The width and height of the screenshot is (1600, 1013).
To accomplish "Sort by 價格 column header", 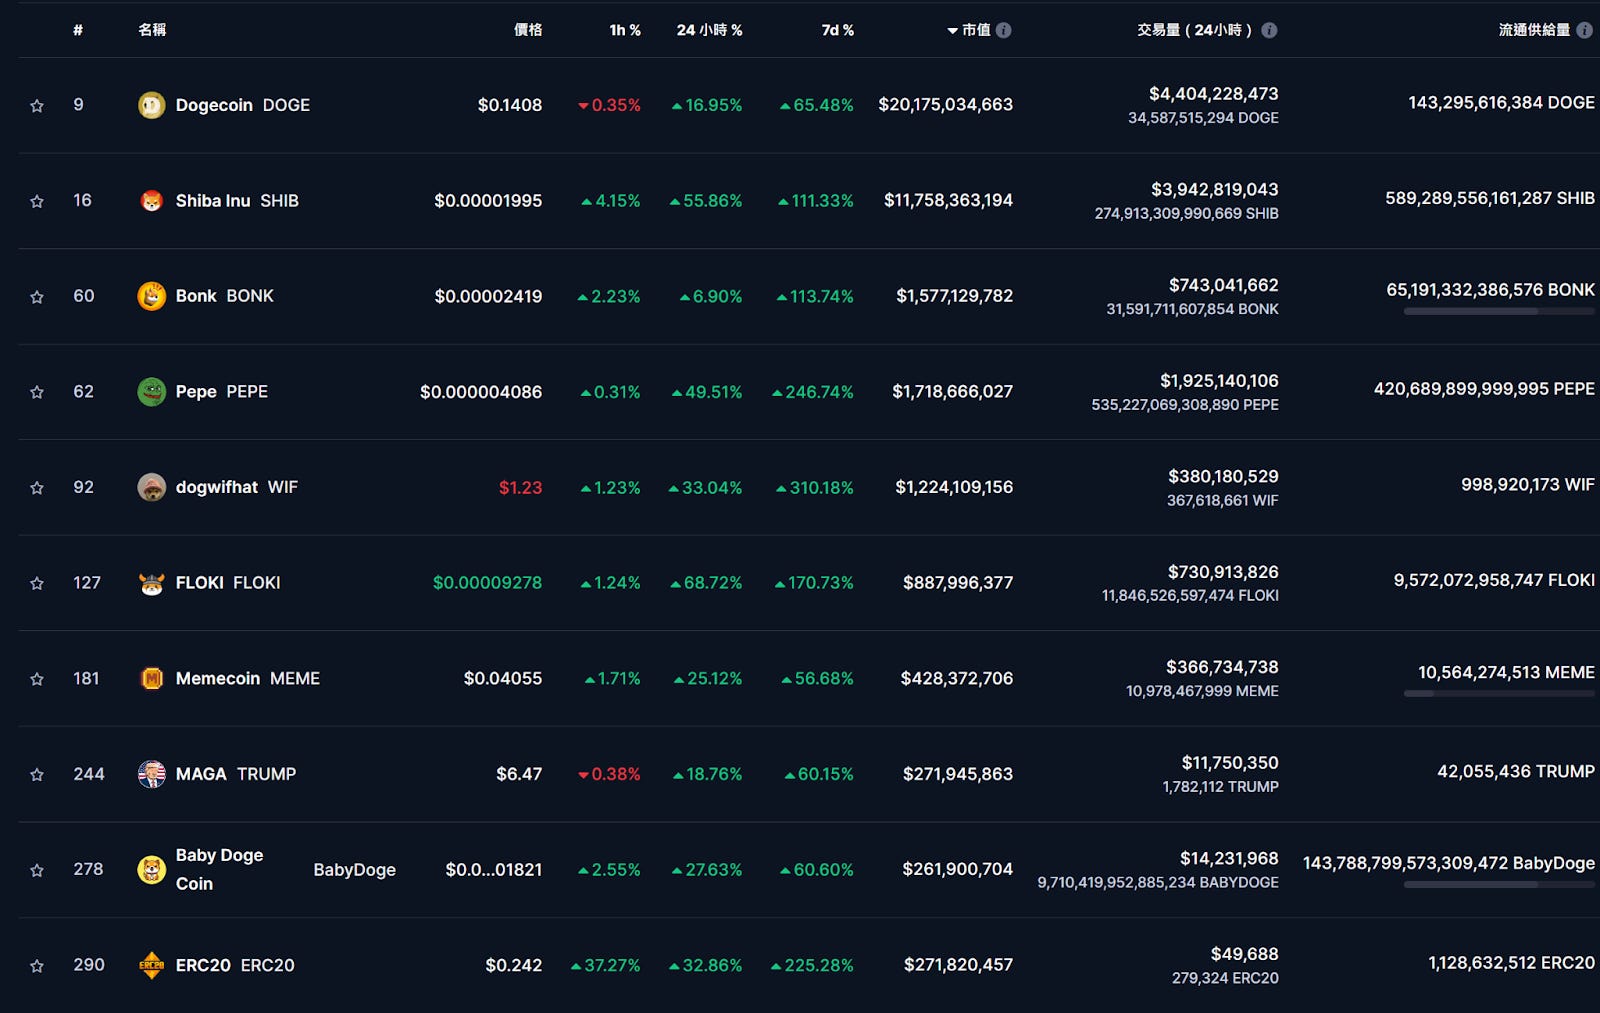I will pos(528,30).
